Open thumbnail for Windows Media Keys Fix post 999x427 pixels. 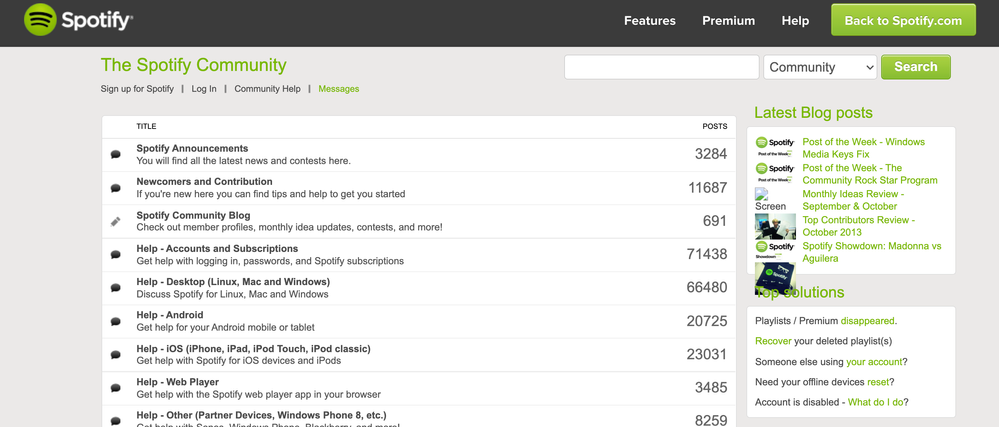pyautogui.click(x=775, y=147)
